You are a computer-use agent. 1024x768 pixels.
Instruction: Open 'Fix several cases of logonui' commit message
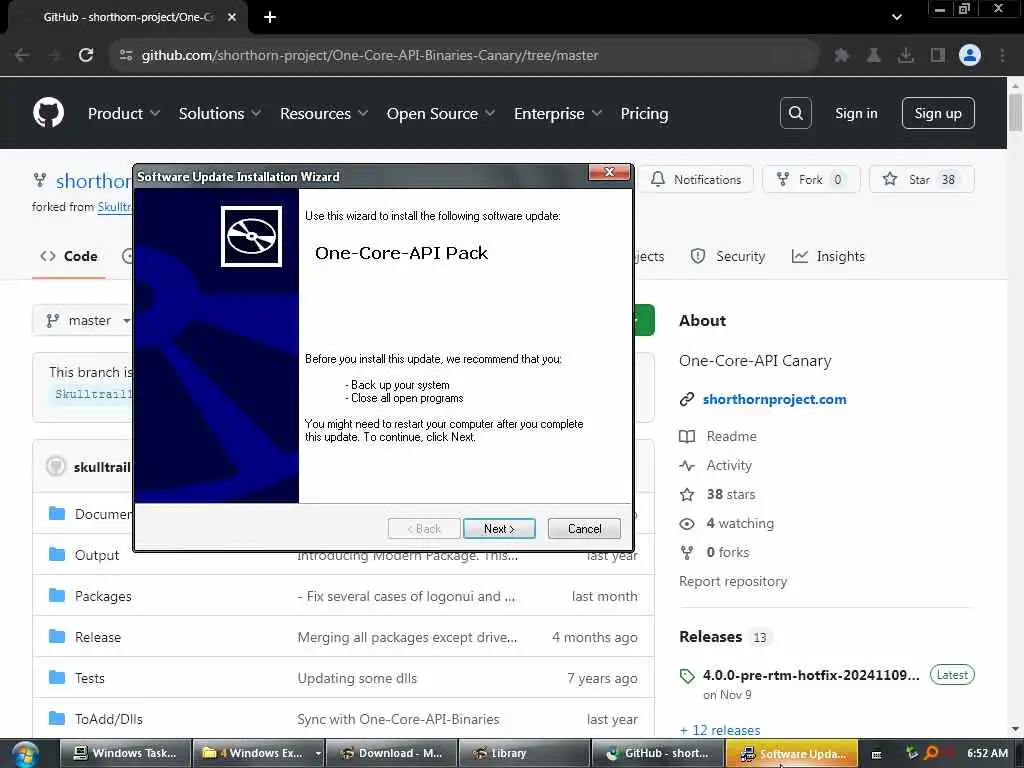point(406,596)
